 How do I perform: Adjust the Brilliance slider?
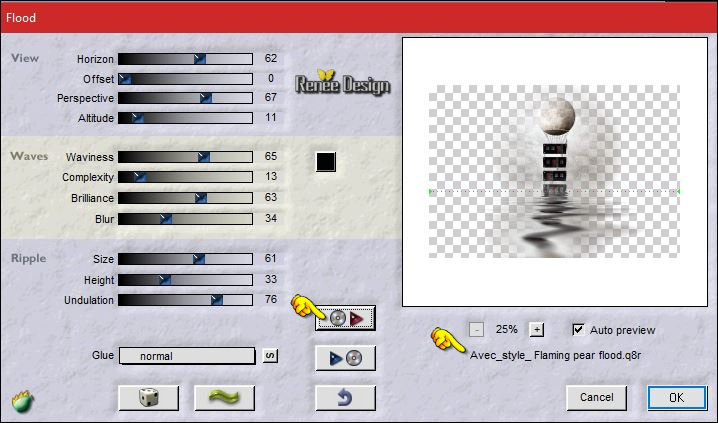click(185, 198)
